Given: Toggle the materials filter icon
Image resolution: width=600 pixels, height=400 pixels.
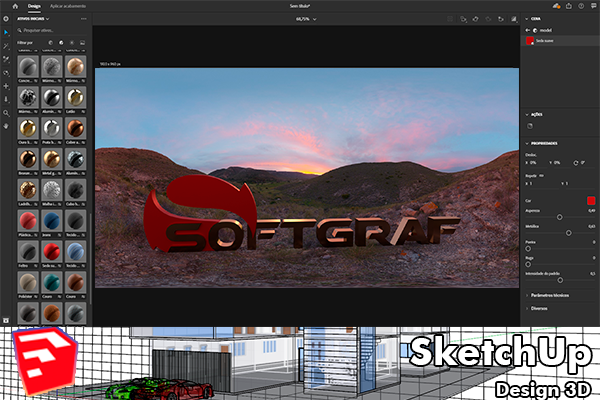Looking at the screenshot, I should coord(61,42).
